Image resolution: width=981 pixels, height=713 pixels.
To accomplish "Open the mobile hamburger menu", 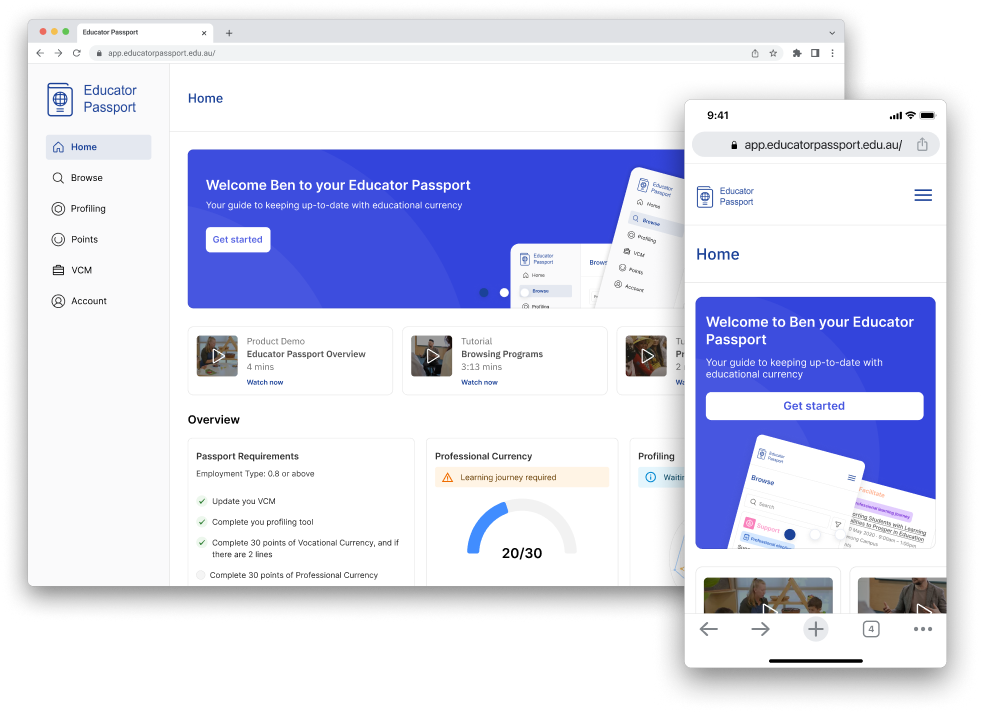I will [x=922, y=195].
